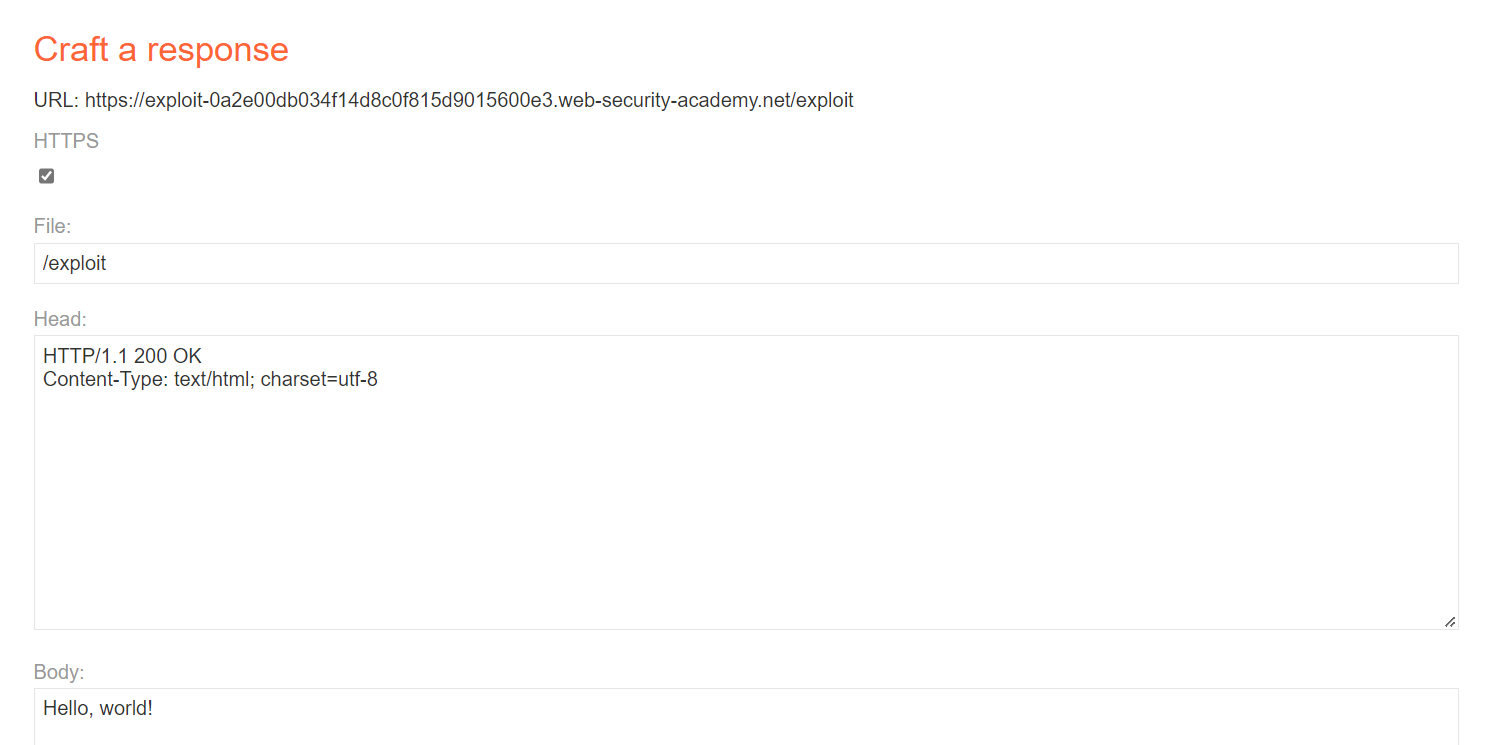Click the resize grip on the Head textarea
The width and height of the screenshot is (1495, 745).
[x=1451, y=622]
